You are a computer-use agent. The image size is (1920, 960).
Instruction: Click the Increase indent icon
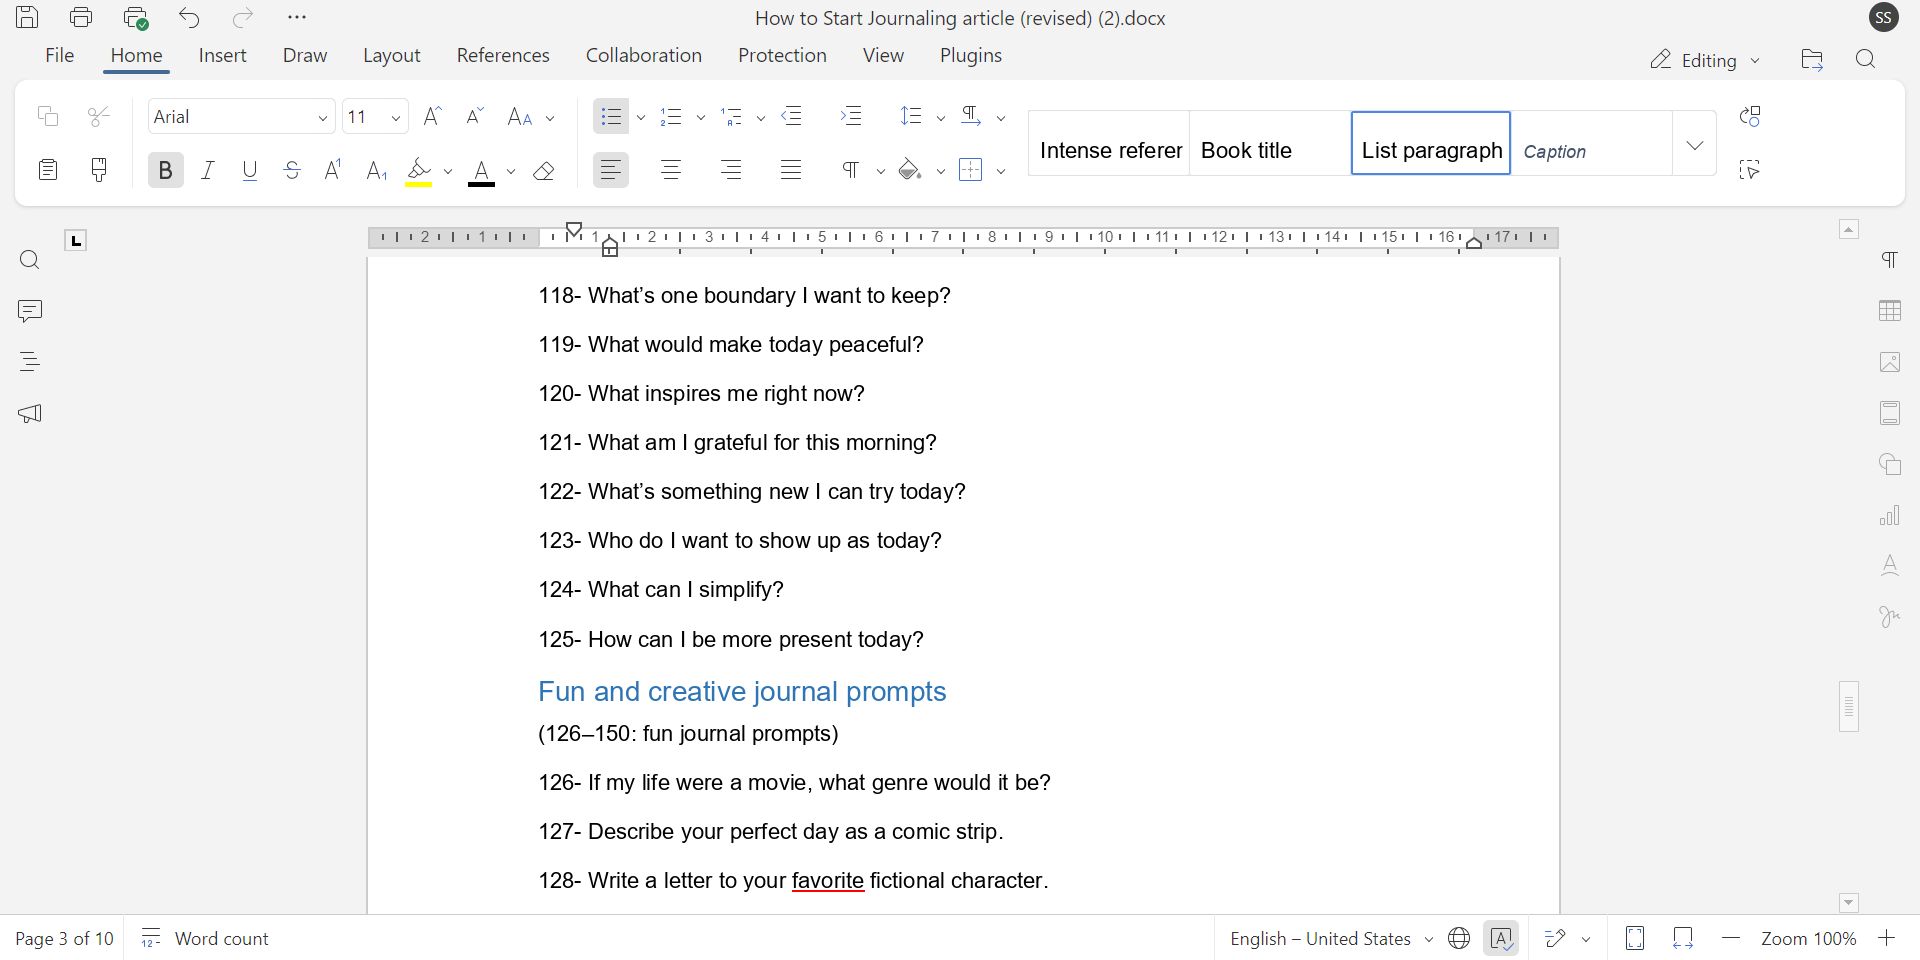[851, 117]
